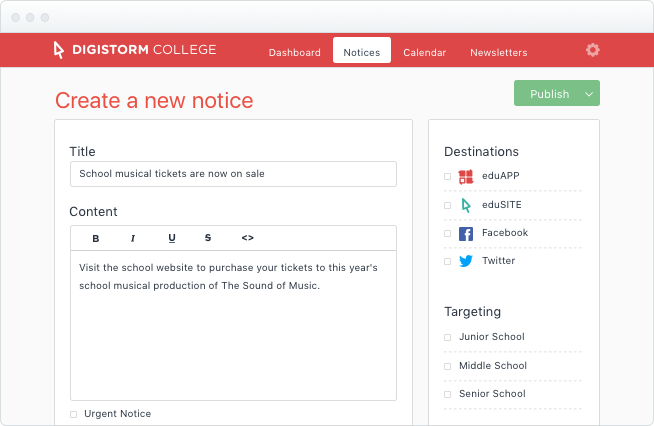Toggle Underline formatting button

pos(172,238)
